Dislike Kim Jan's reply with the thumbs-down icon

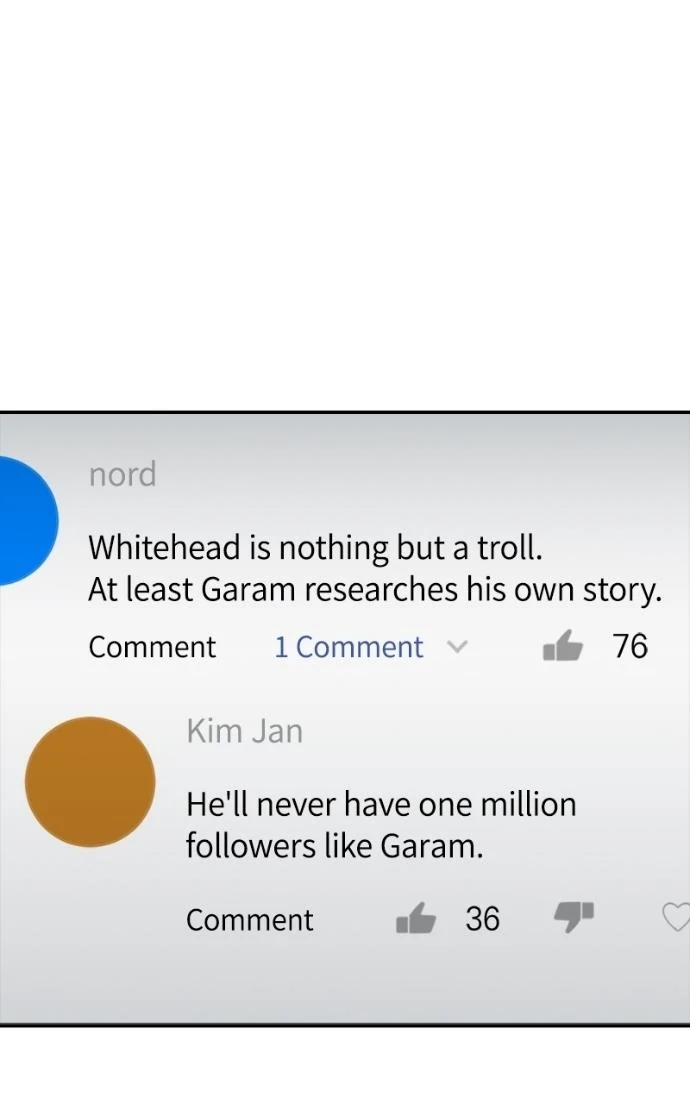click(574, 918)
